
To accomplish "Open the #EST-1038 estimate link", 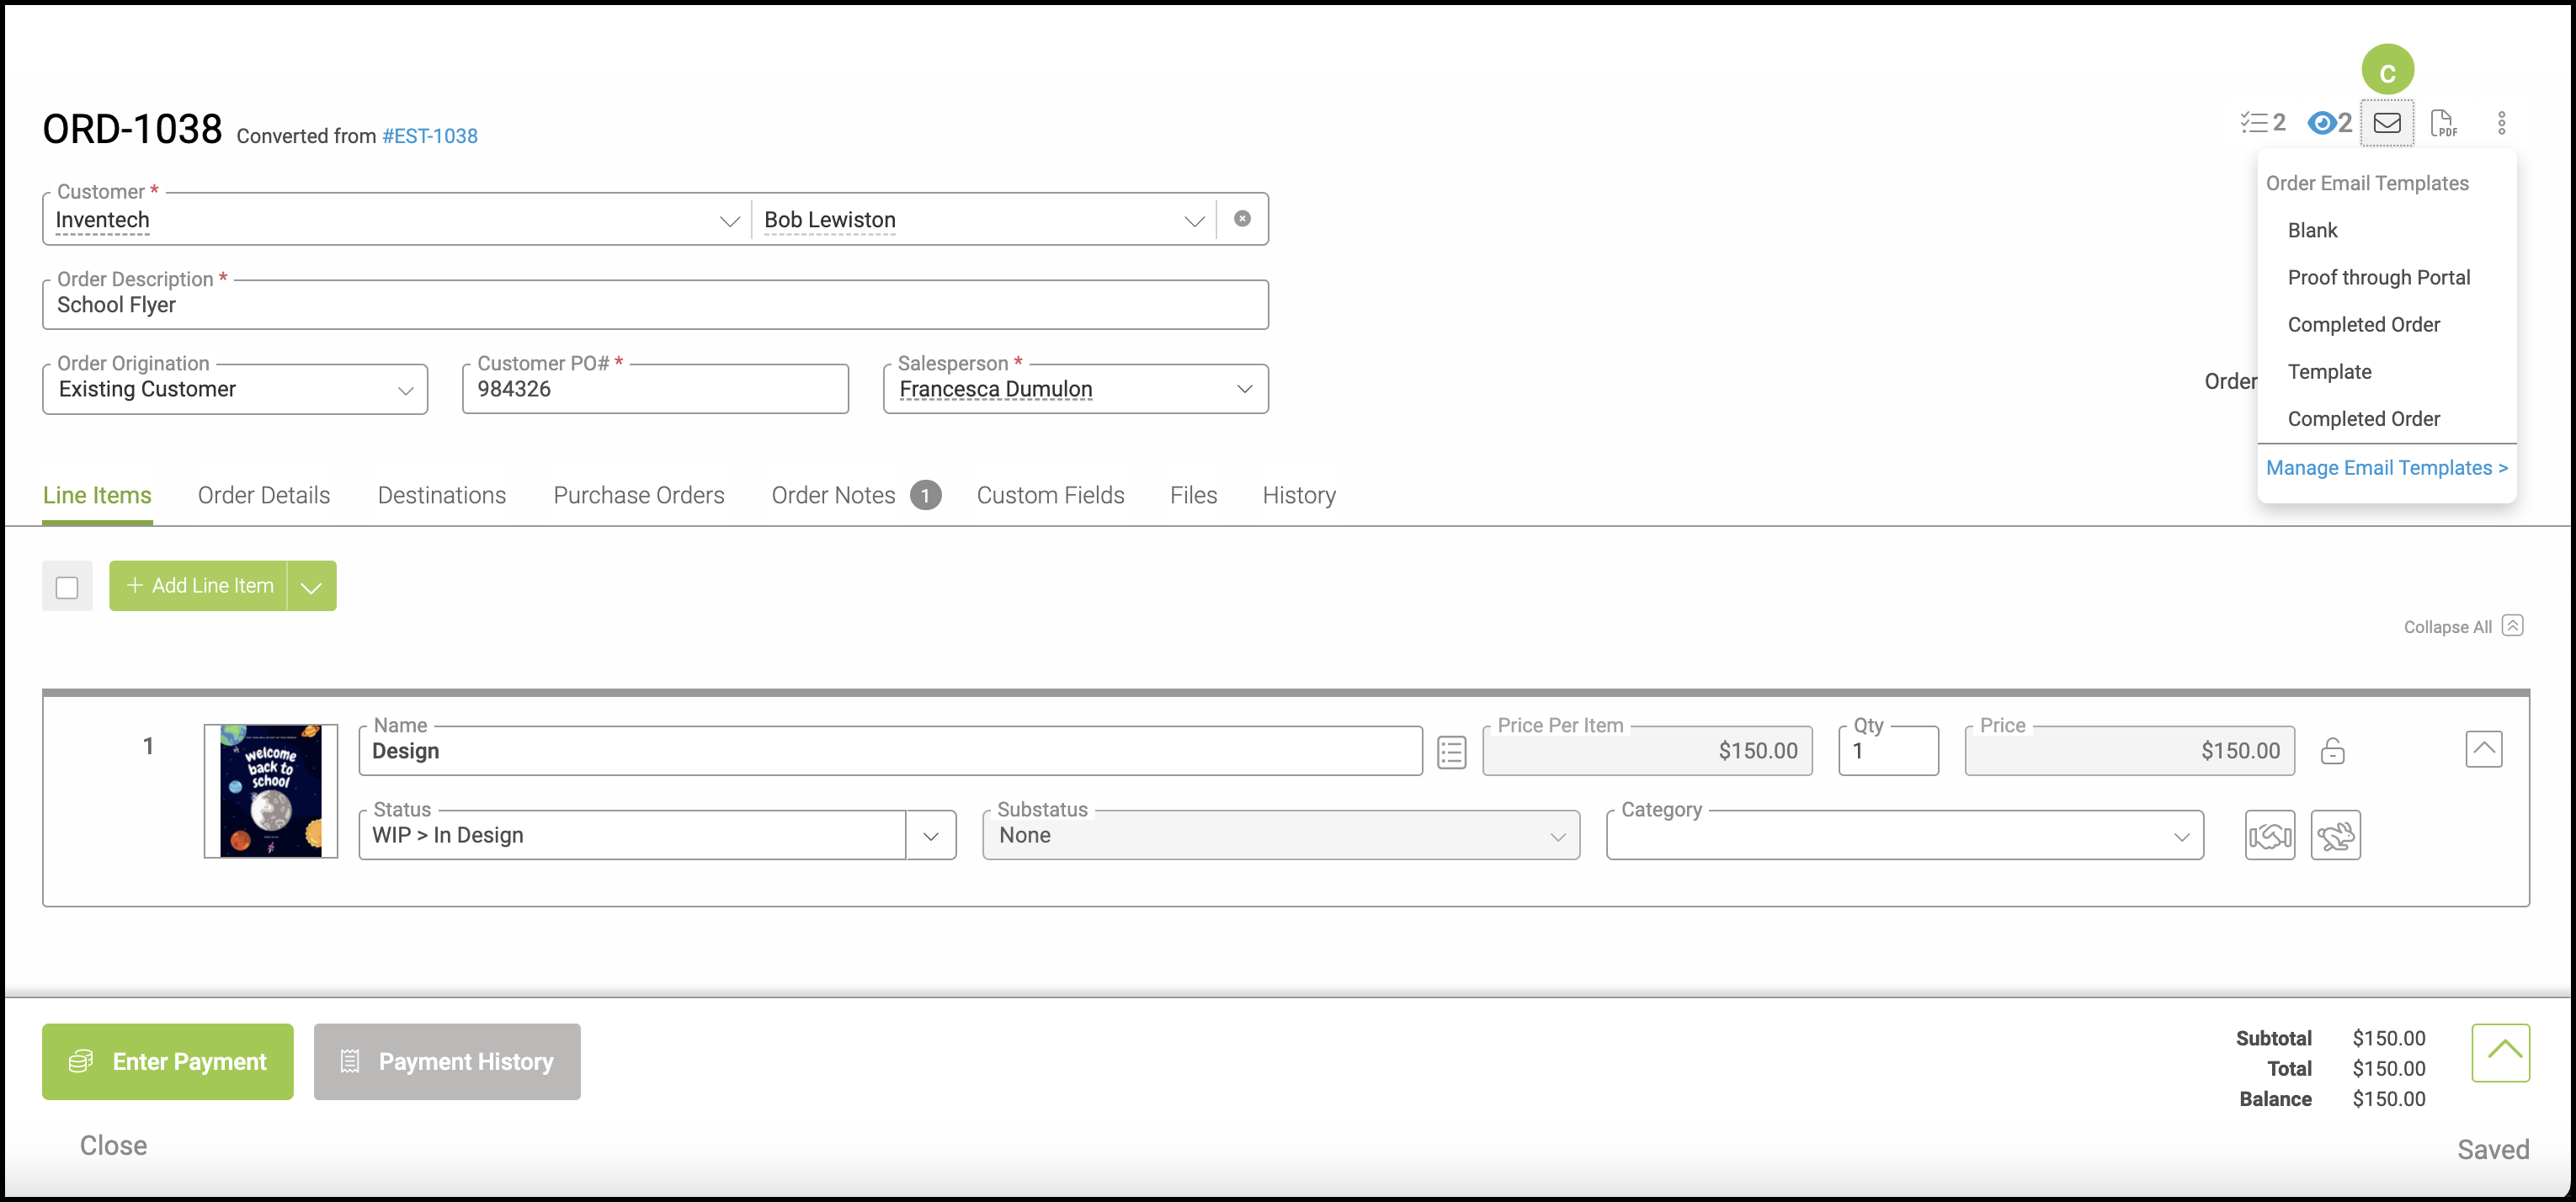I will click(429, 136).
